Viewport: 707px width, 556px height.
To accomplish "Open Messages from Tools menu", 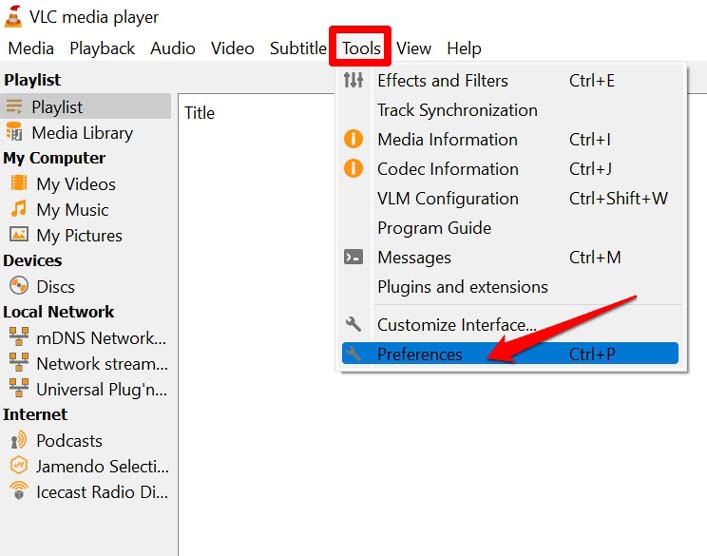I will 510,257.
